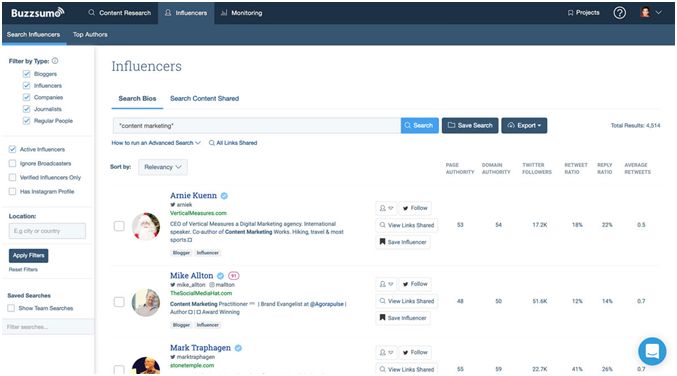Click the Filter searches input field
Viewport: 677px width, 376px height.
point(48,327)
